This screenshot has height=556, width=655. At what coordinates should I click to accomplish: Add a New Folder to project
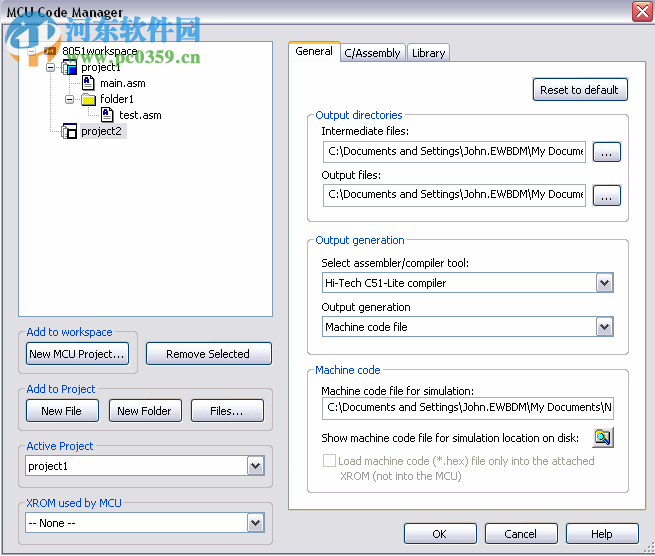145,411
